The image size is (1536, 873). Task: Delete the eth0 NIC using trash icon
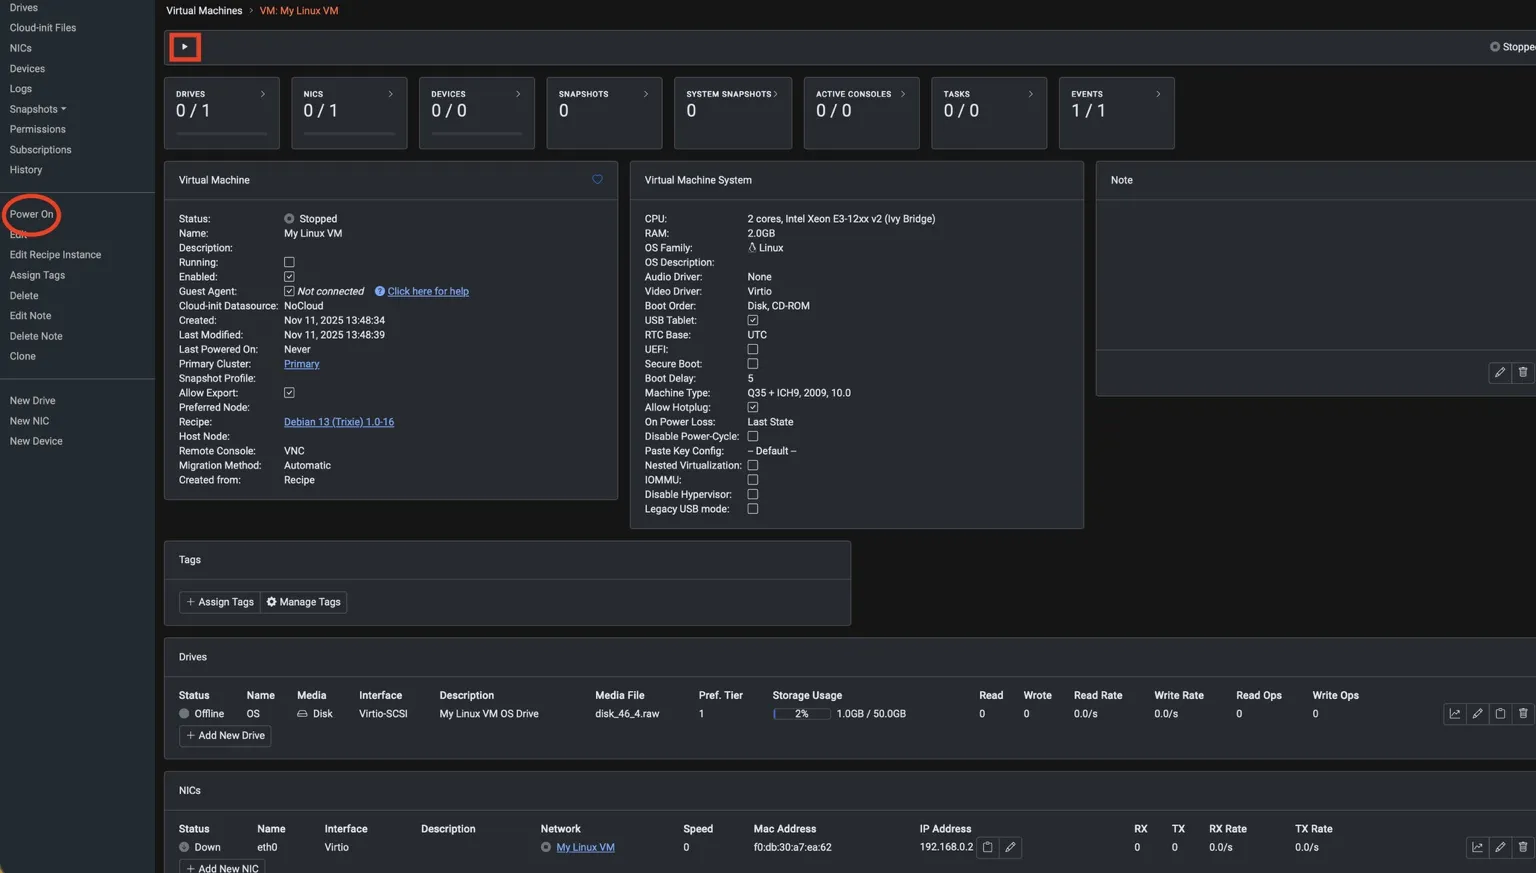[1522, 848]
